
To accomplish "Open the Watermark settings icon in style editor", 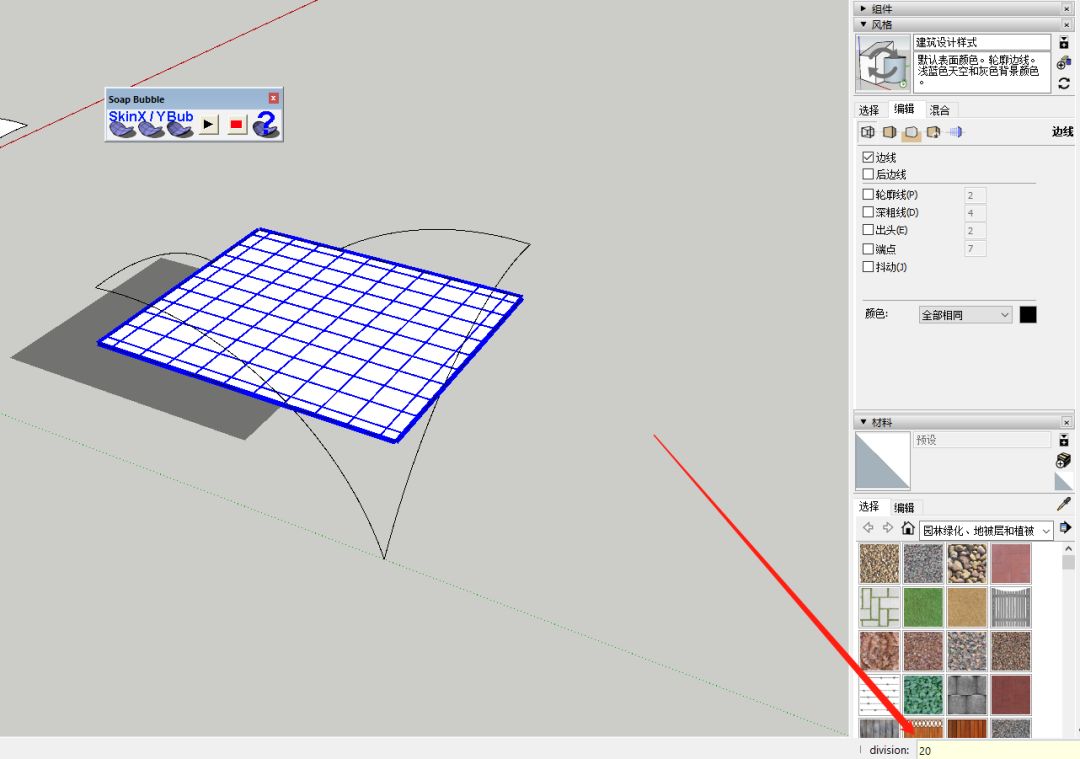I will [x=933, y=132].
